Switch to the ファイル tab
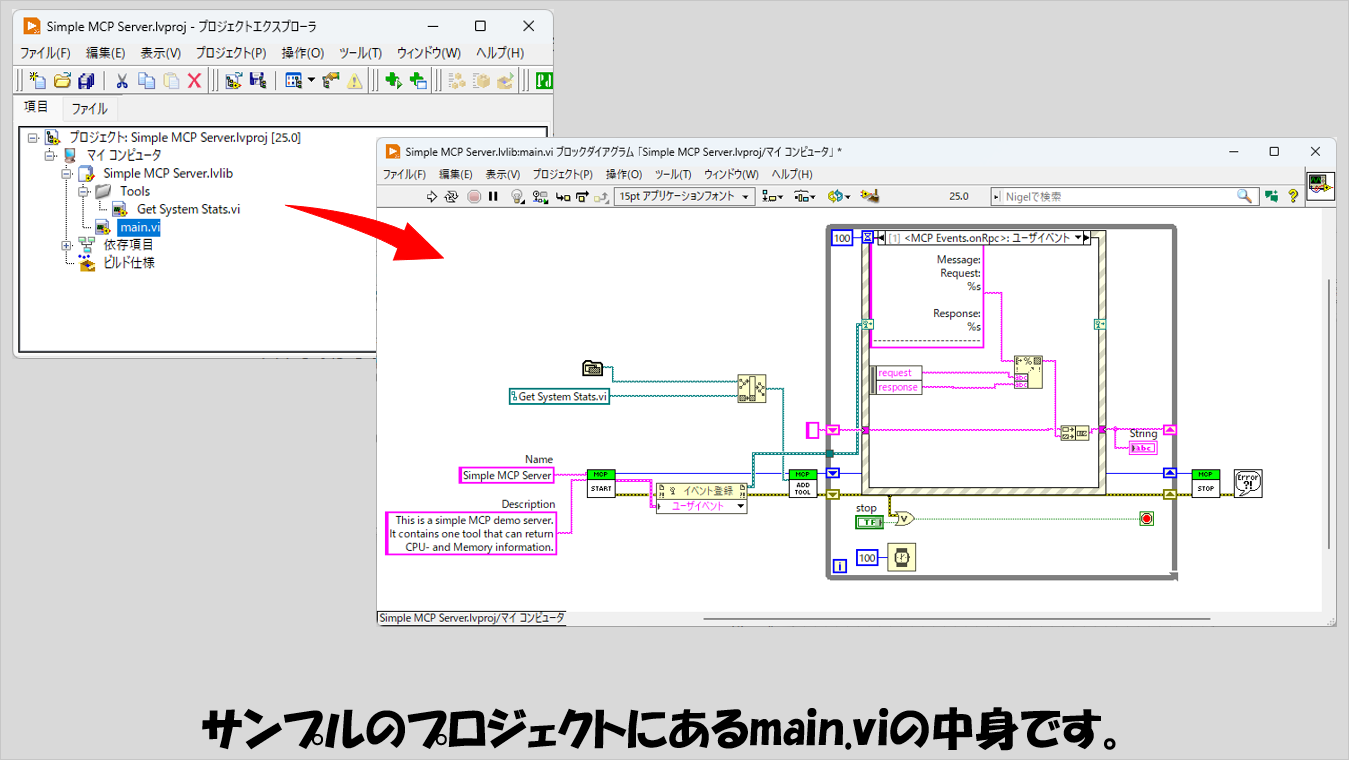Image resolution: width=1349 pixels, height=760 pixels. (x=89, y=108)
